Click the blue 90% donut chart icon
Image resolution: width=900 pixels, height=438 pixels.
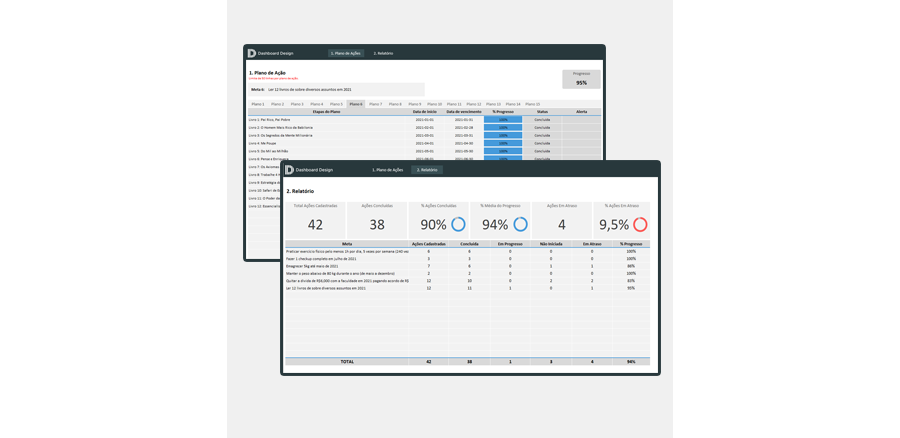click(x=457, y=224)
